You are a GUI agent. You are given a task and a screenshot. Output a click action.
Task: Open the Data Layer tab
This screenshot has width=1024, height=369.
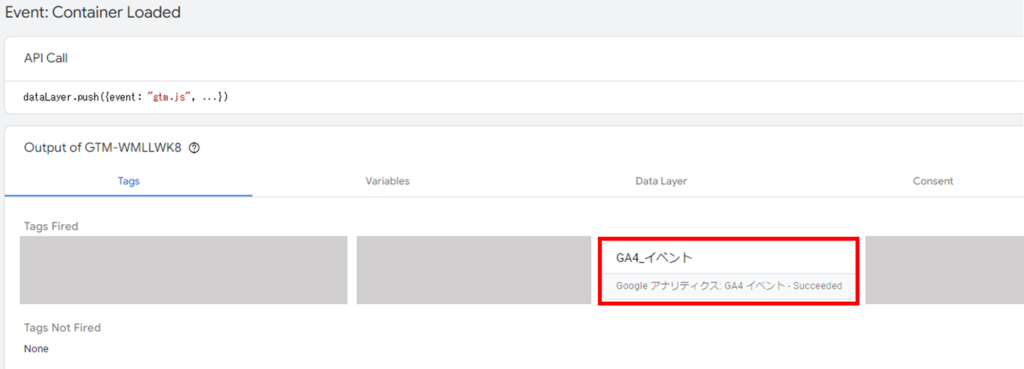[x=661, y=181]
